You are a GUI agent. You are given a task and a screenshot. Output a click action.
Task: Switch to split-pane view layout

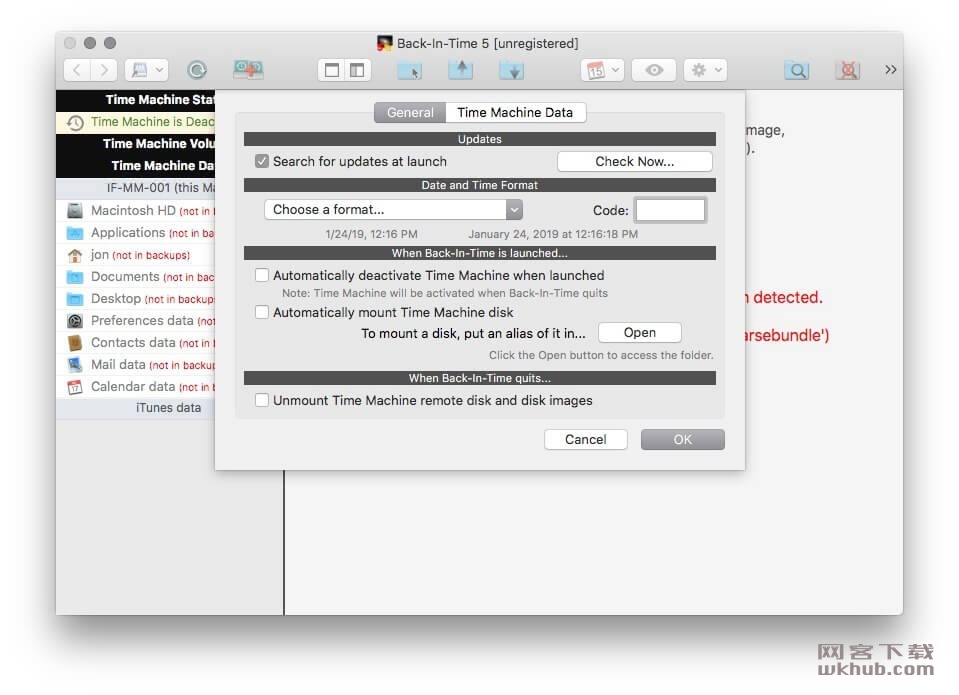pyautogui.click(x=357, y=70)
